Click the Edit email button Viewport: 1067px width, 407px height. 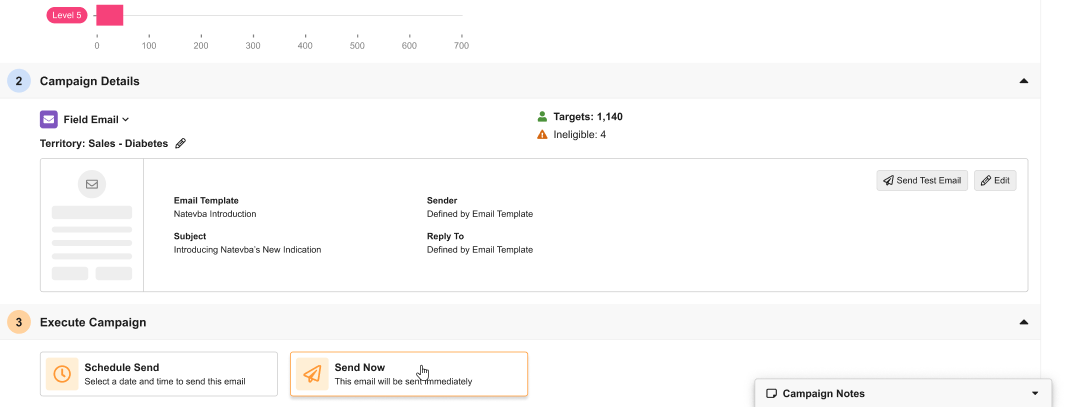point(995,180)
